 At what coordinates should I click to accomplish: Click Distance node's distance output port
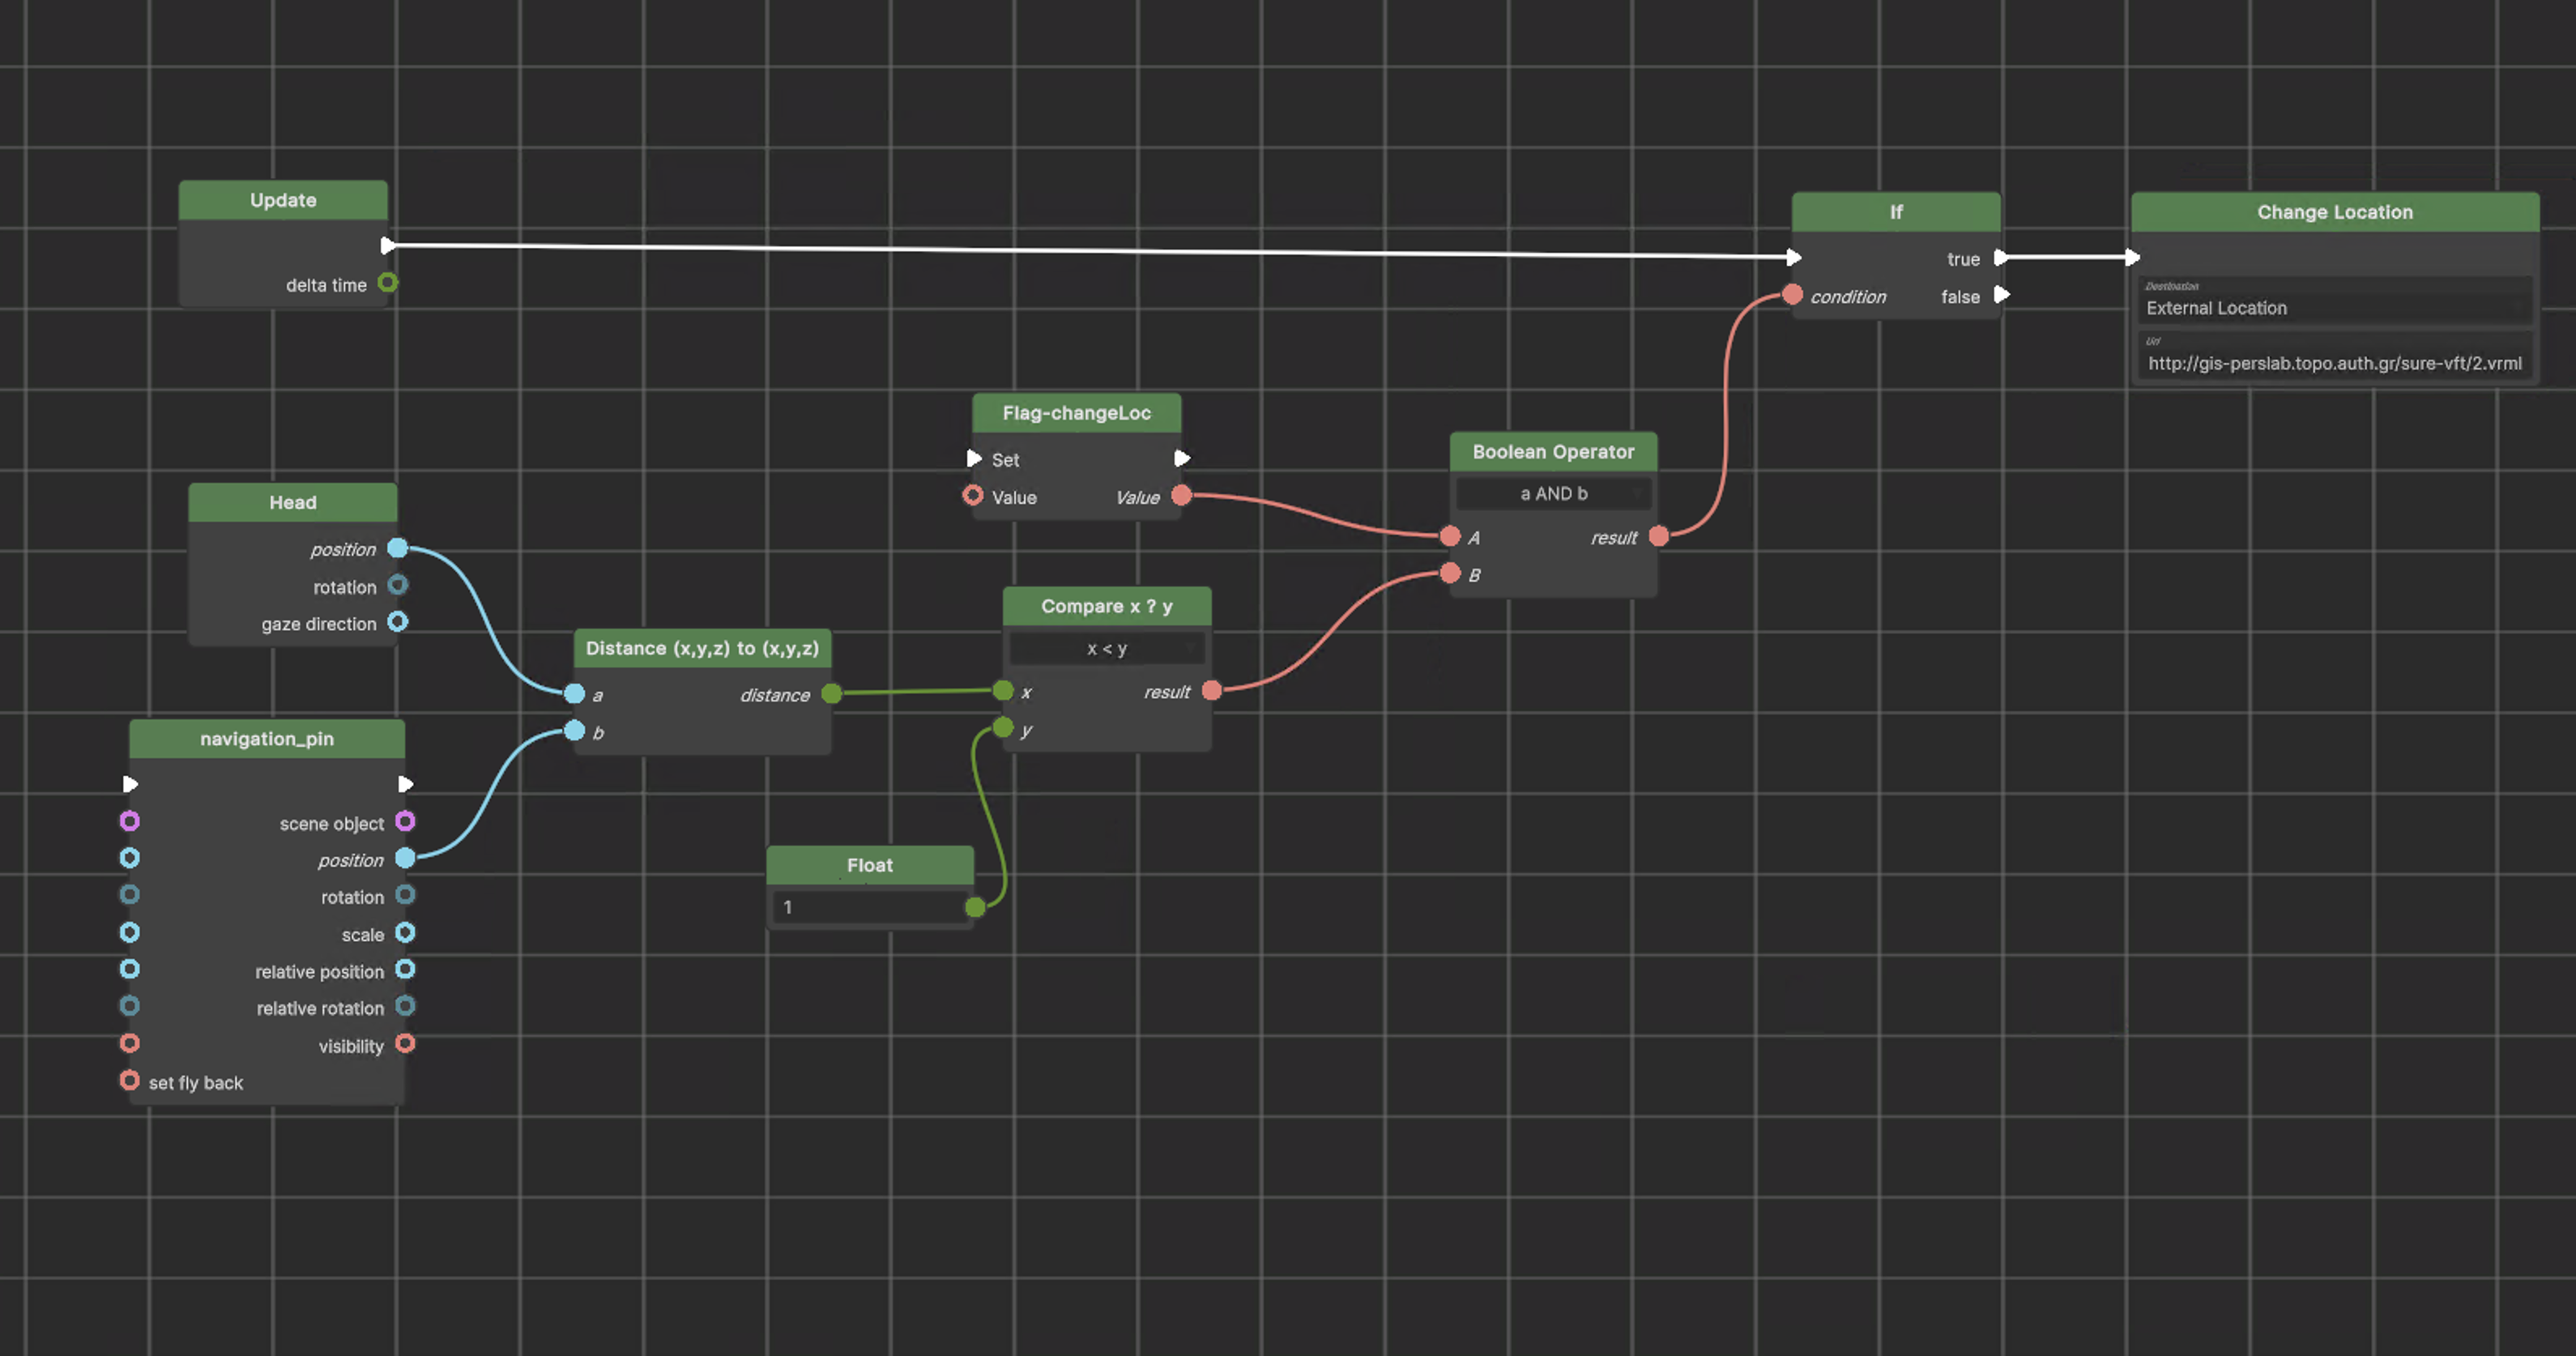[x=831, y=694]
